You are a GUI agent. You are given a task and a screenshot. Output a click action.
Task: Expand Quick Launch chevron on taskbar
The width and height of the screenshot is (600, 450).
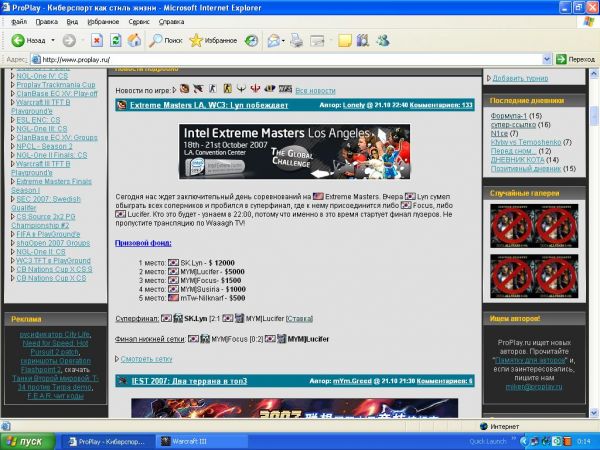click(513, 439)
